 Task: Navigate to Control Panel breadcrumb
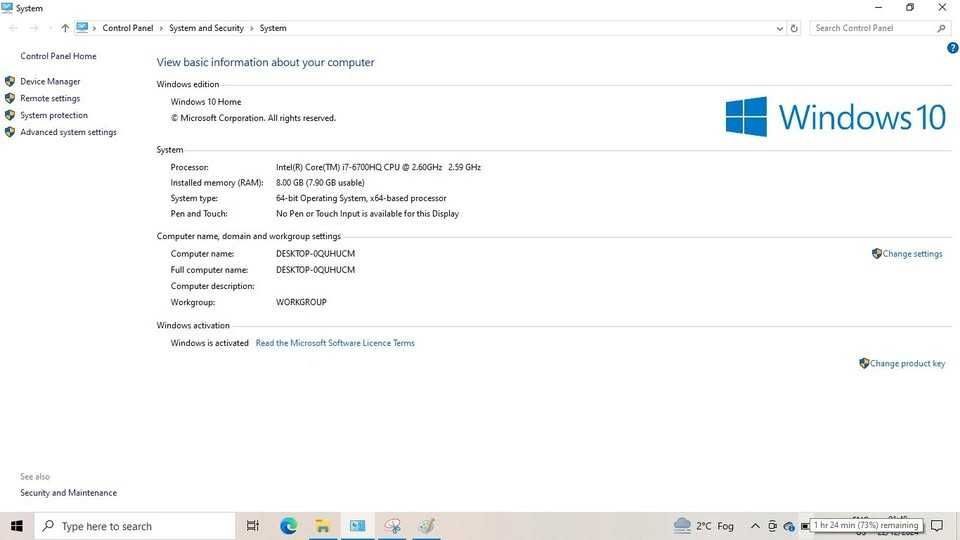[x=127, y=28]
